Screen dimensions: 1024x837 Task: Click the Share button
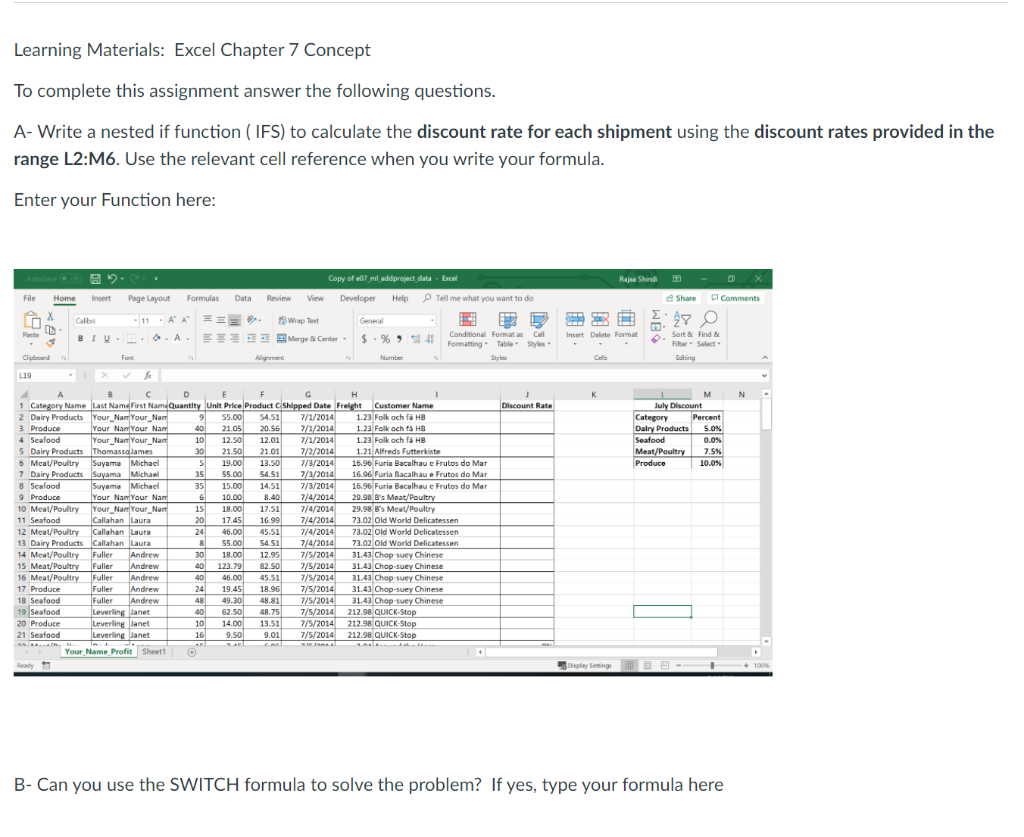coord(682,298)
